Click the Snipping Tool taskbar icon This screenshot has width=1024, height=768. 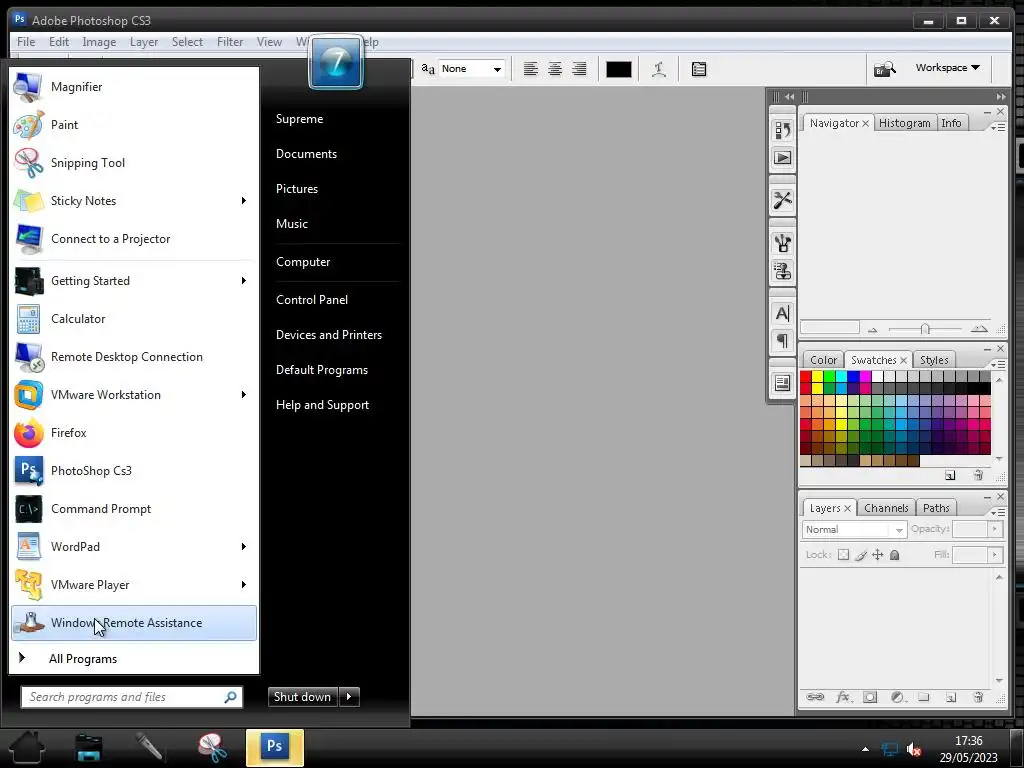tap(212, 748)
